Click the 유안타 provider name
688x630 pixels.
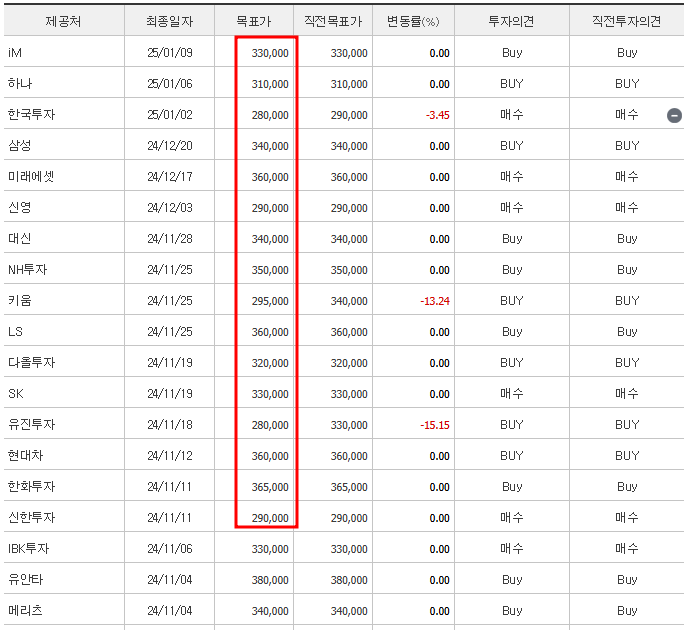click(x=25, y=580)
